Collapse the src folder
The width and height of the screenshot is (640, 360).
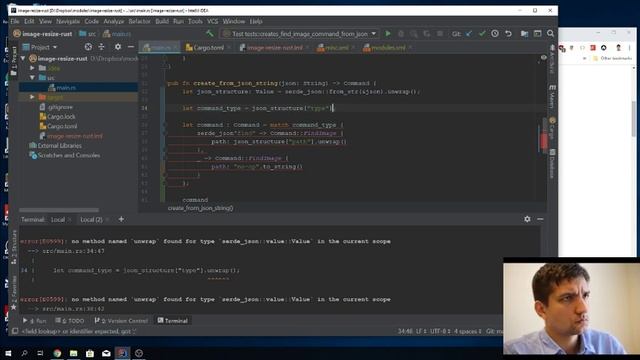pos(32,78)
